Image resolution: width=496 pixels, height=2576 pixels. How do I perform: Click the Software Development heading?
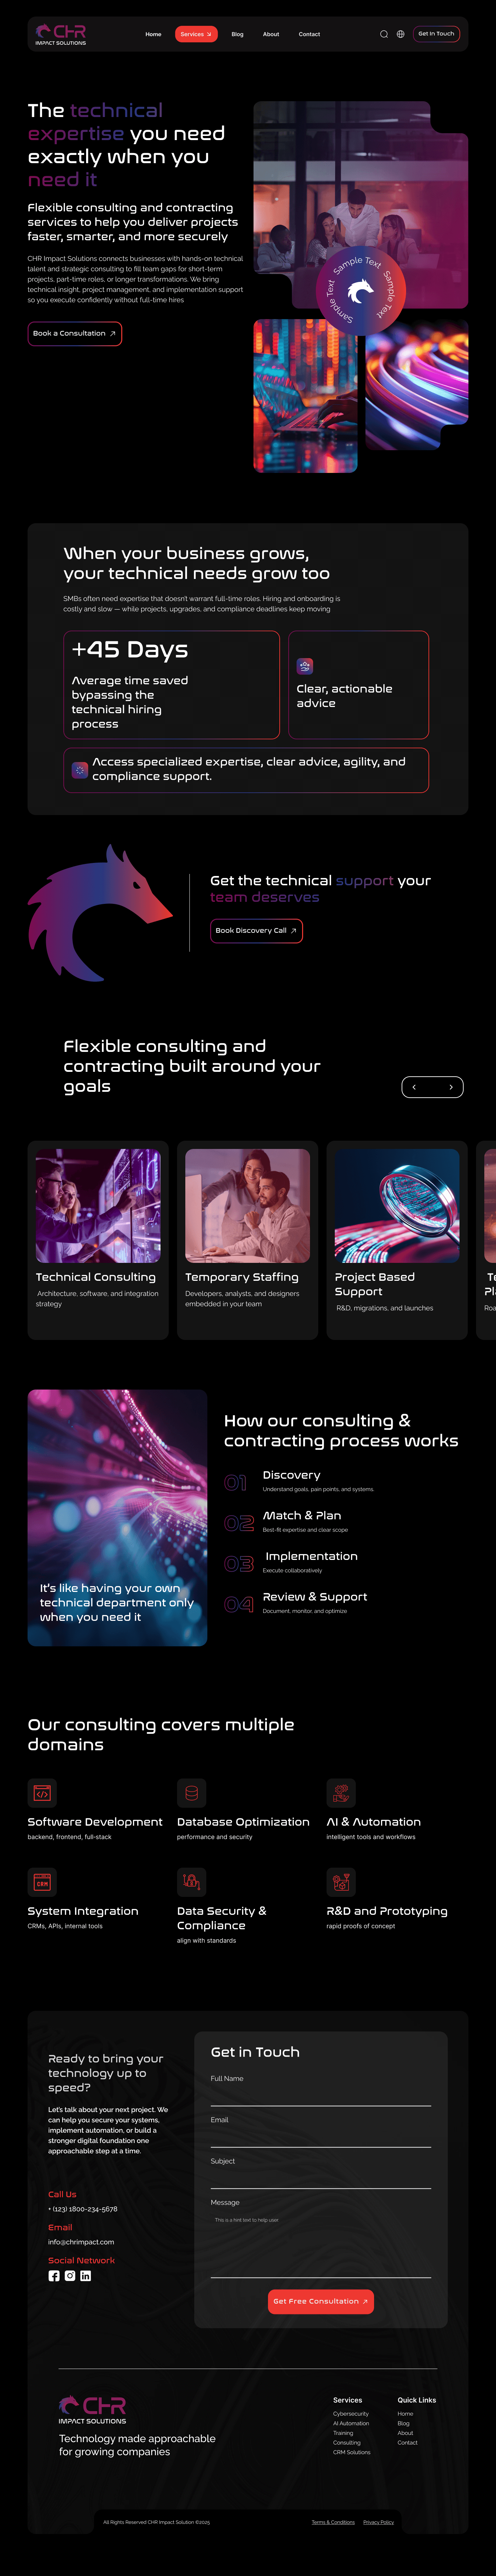(95, 1822)
